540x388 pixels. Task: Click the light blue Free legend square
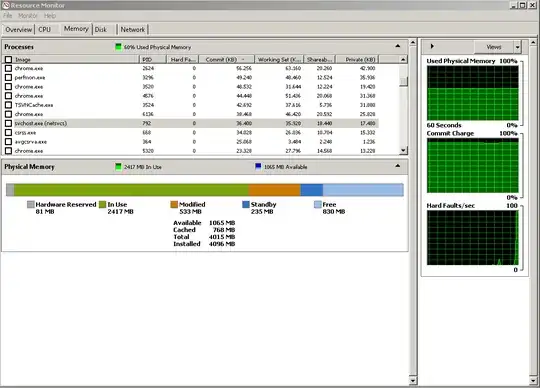pyautogui.click(x=318, y=205)
